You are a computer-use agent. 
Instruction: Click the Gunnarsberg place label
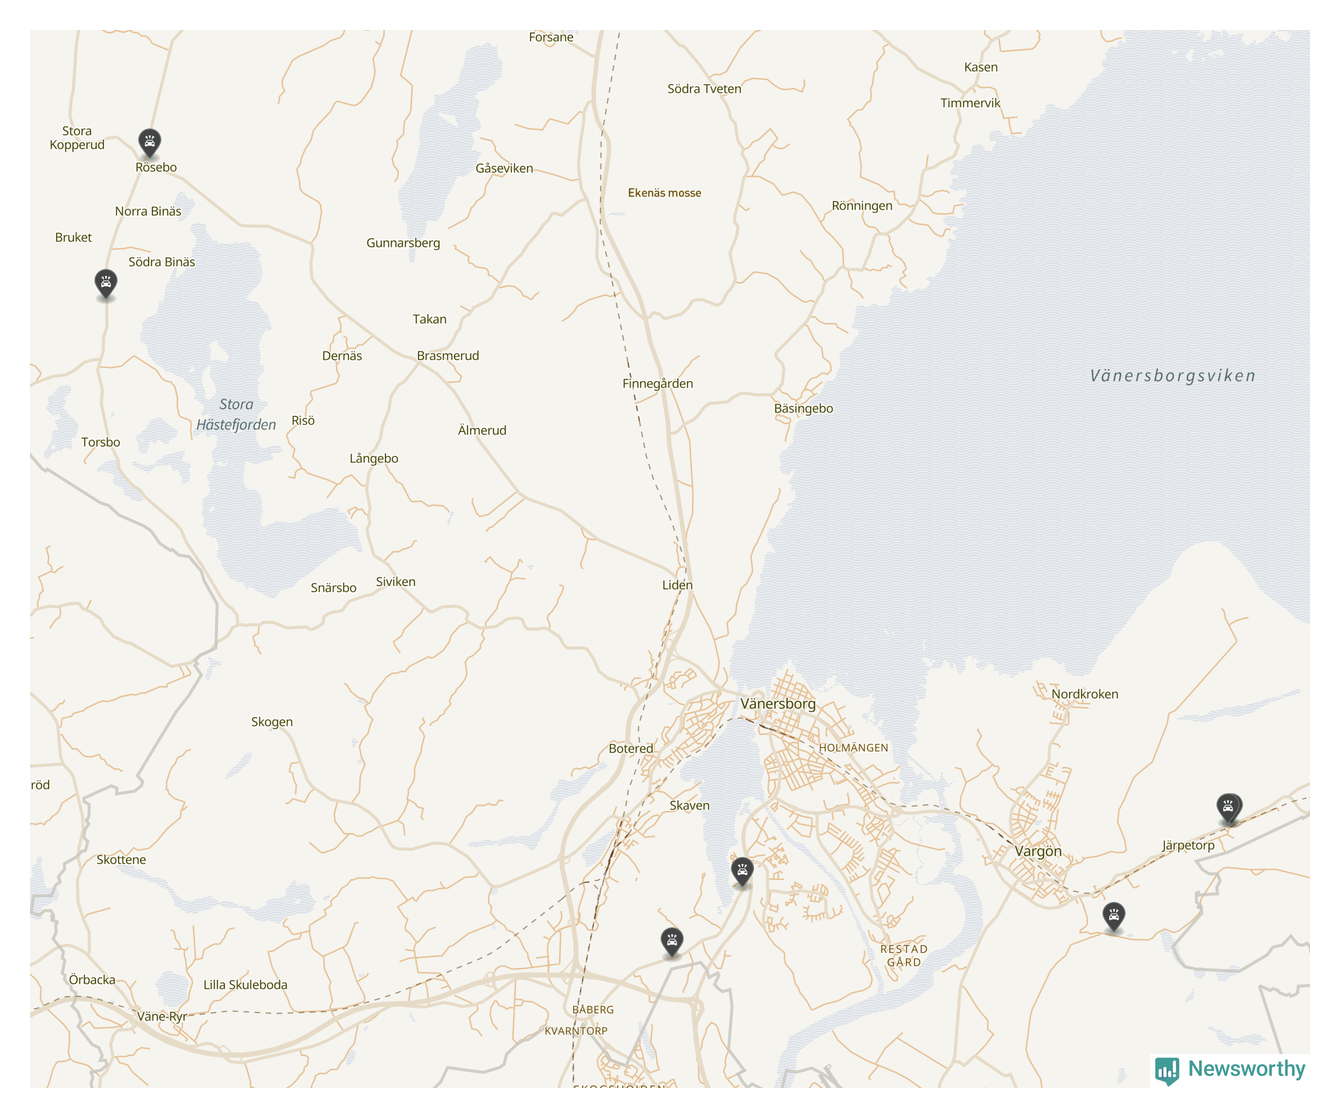tap(403, 243)
